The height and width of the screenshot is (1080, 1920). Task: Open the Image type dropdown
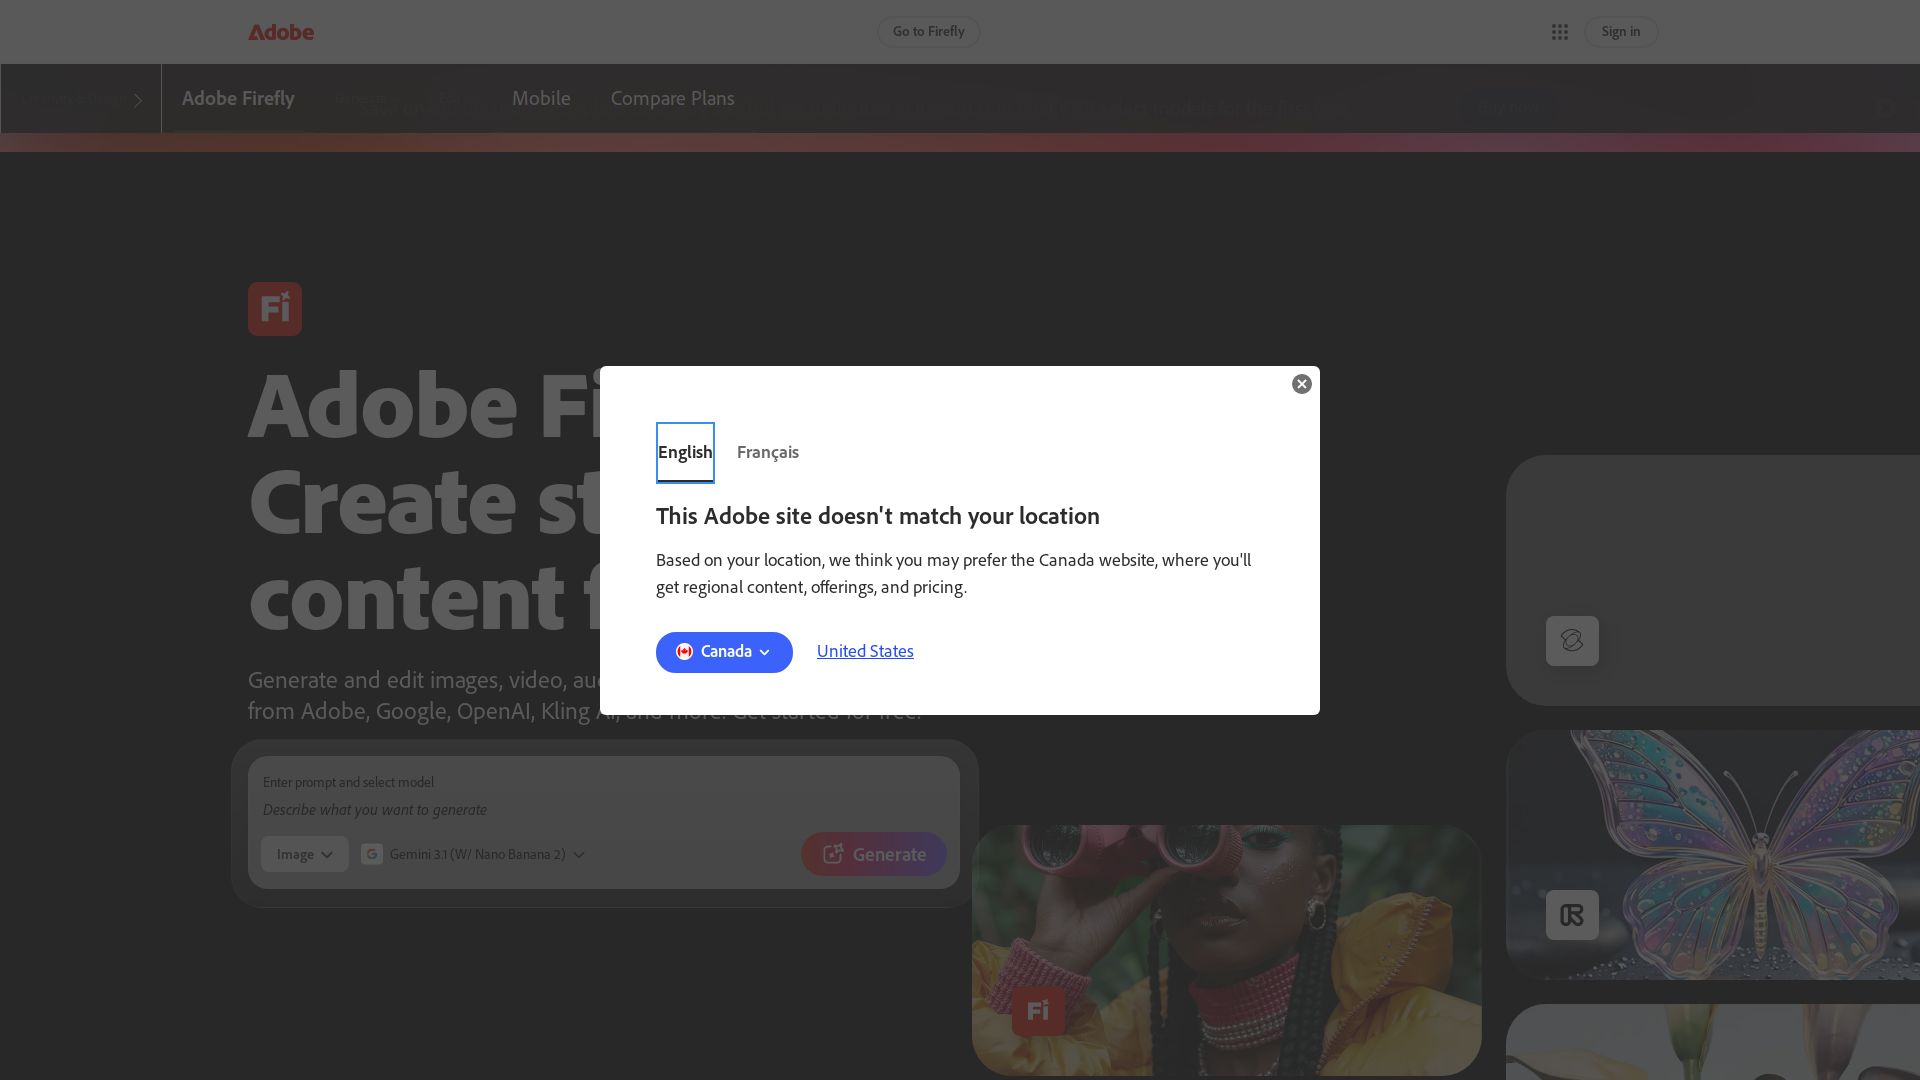[x=305, y=854]
